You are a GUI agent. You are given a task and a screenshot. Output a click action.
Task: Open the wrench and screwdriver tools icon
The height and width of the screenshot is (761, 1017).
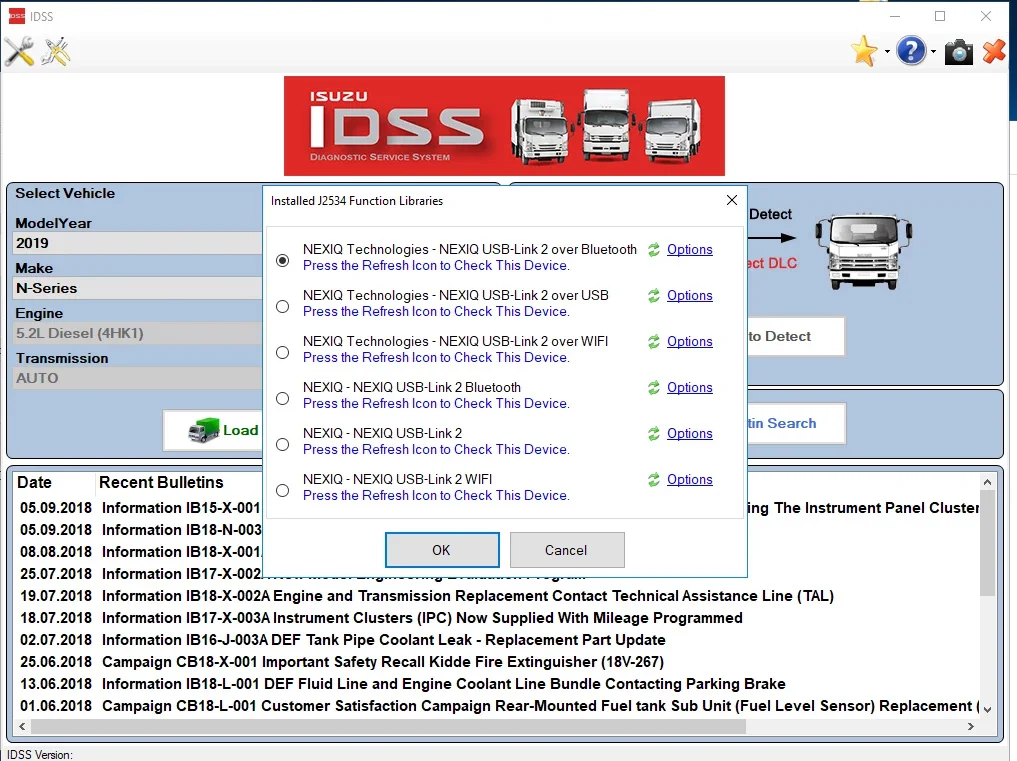[x=19, y=52]
